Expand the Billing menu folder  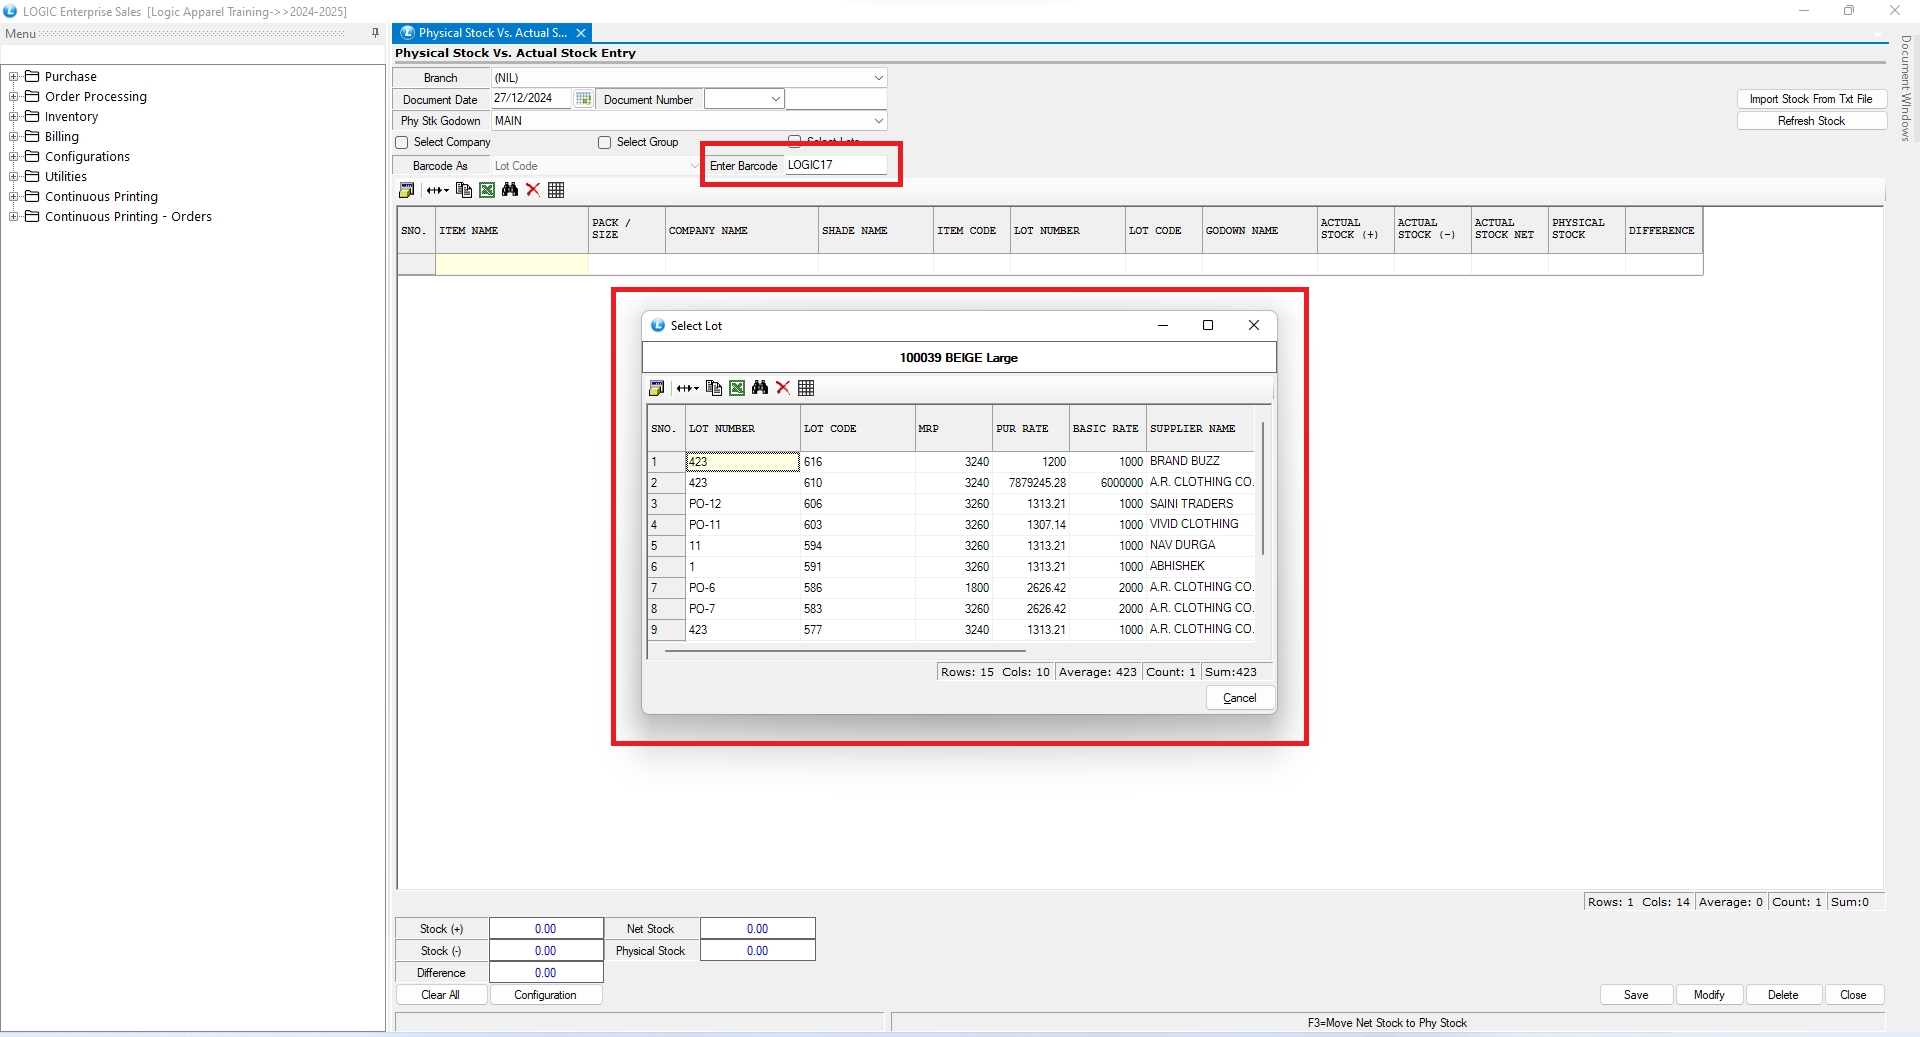pyautogui.click(x=14, y=137)
